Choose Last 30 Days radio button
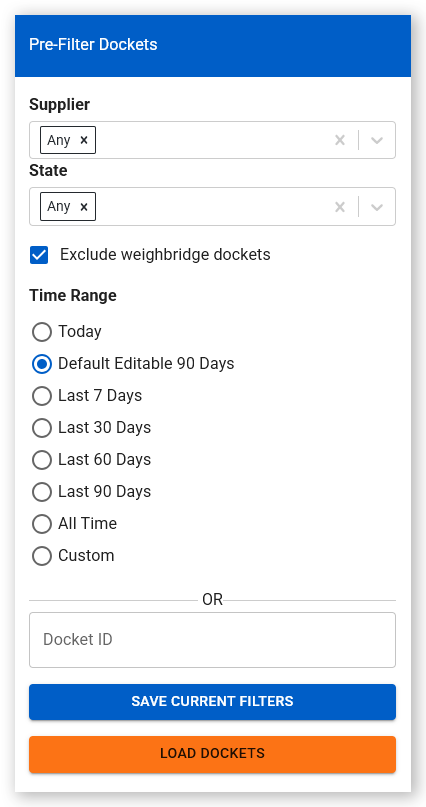Image resolution: width=426 pixels, height=807 pixels. 42,428
